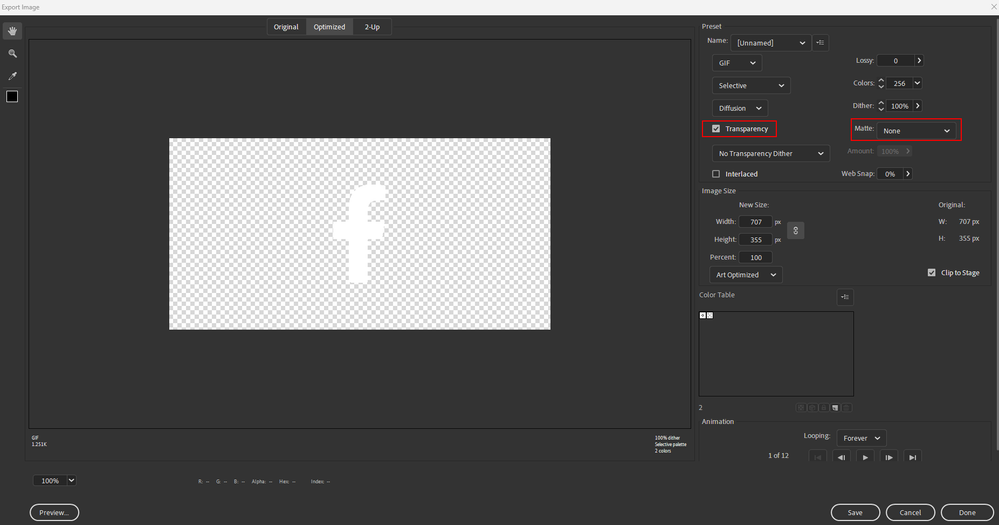Click the Preview... button
Image resolution: width=999 pixels, height=525 pixels.
coord(54,512)
